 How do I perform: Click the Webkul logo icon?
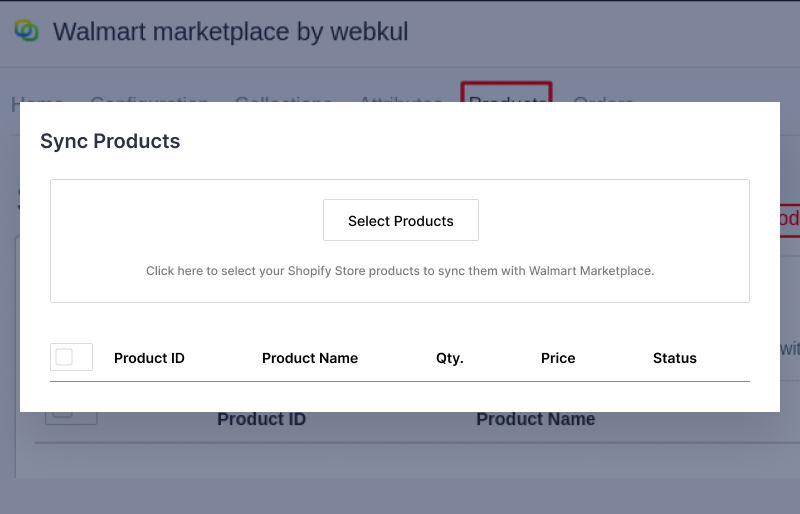click(x=26, y=31)
